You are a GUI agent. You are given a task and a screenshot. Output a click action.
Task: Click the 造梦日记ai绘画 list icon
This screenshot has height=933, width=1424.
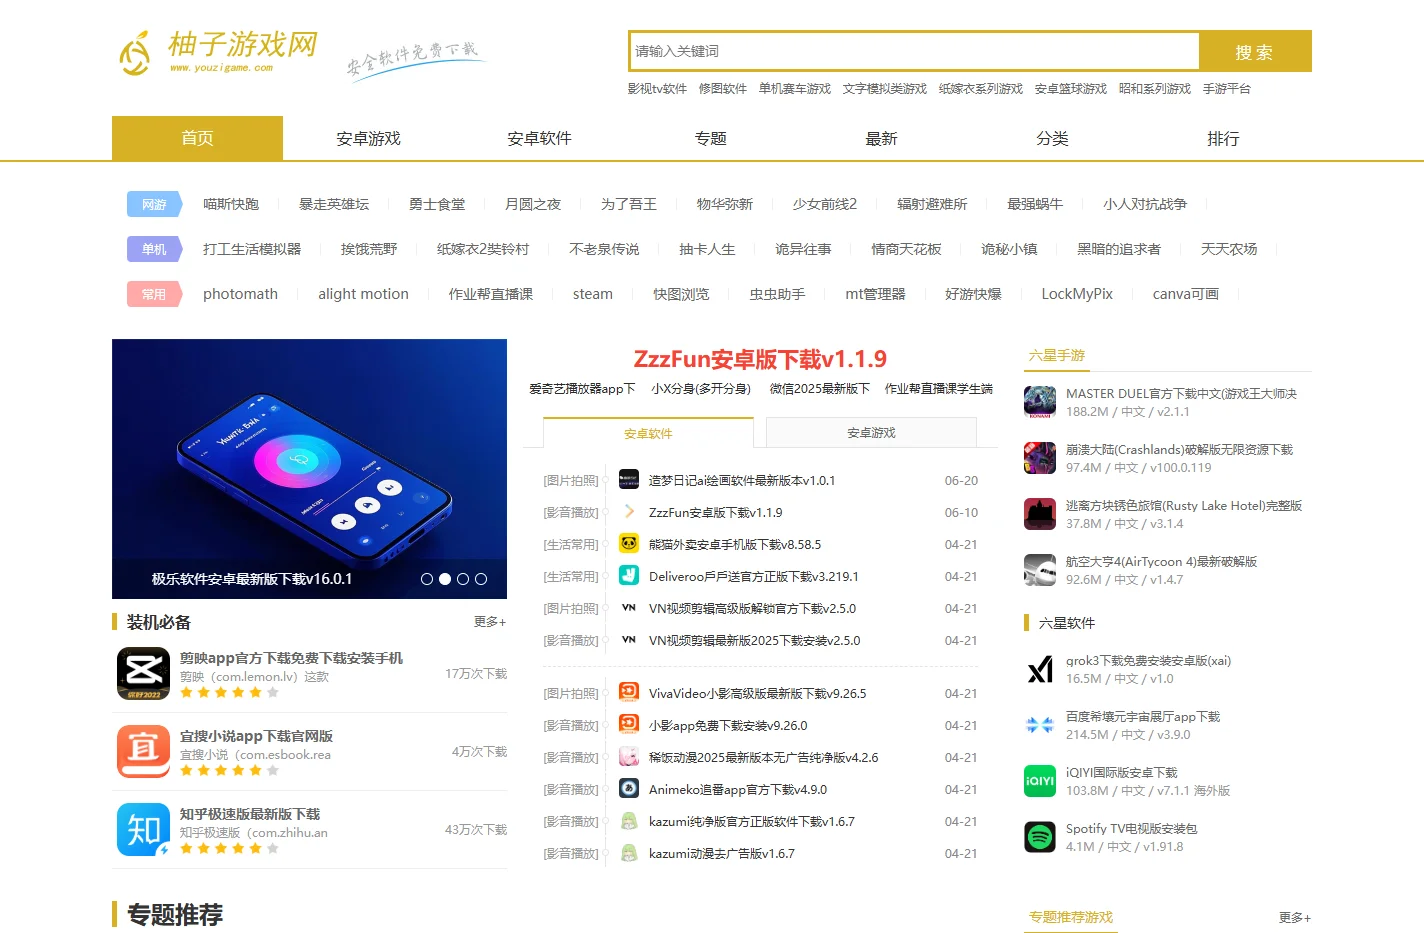pyautogui.click(x=629, y=480)
